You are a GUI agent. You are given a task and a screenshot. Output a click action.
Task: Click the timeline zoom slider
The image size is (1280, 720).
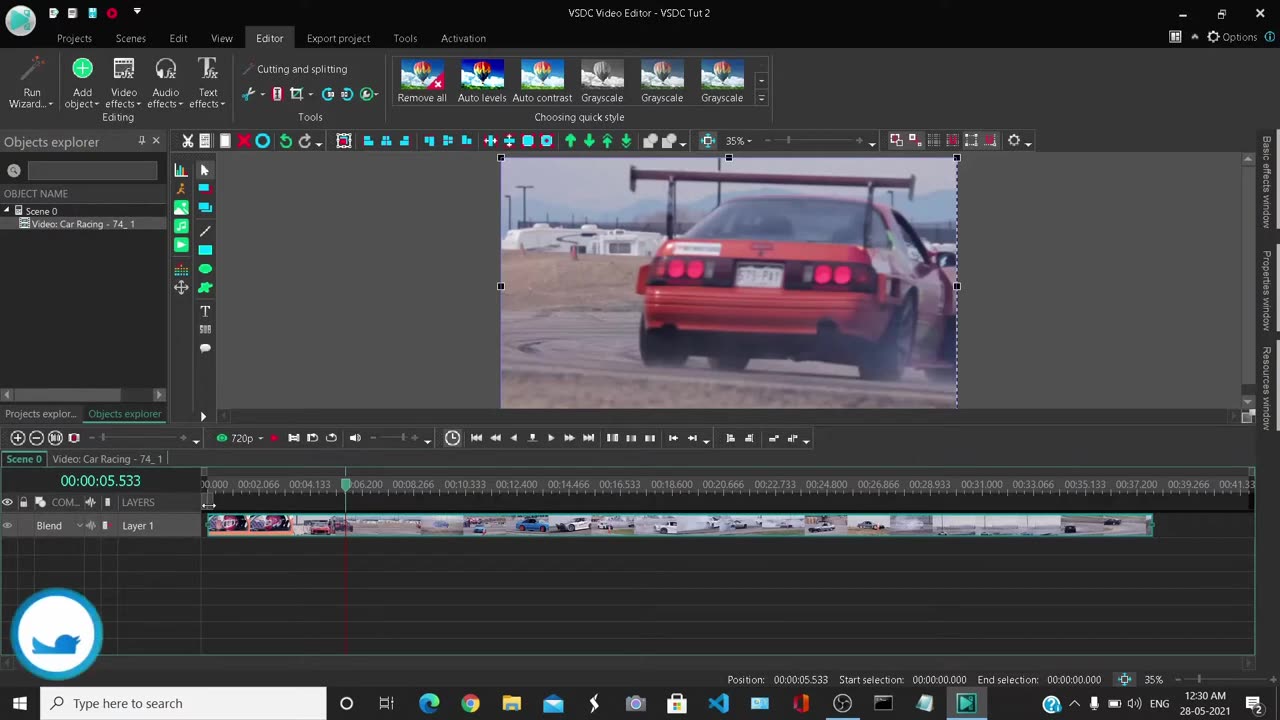[x=140, y=438]
